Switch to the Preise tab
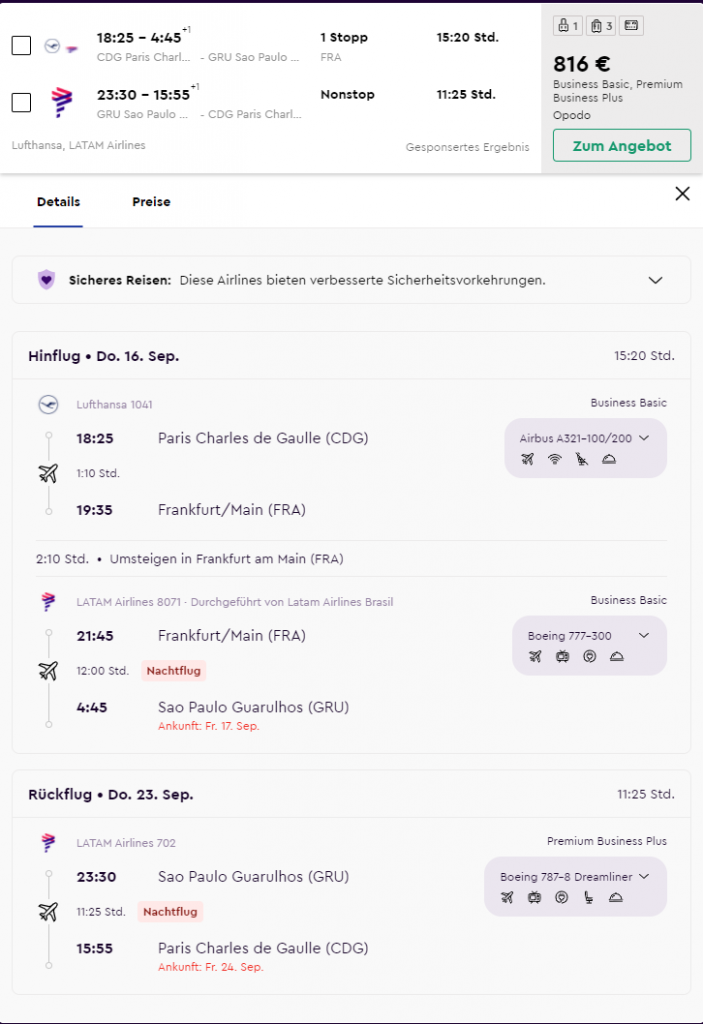703x1024 pixels. [151, 202]
